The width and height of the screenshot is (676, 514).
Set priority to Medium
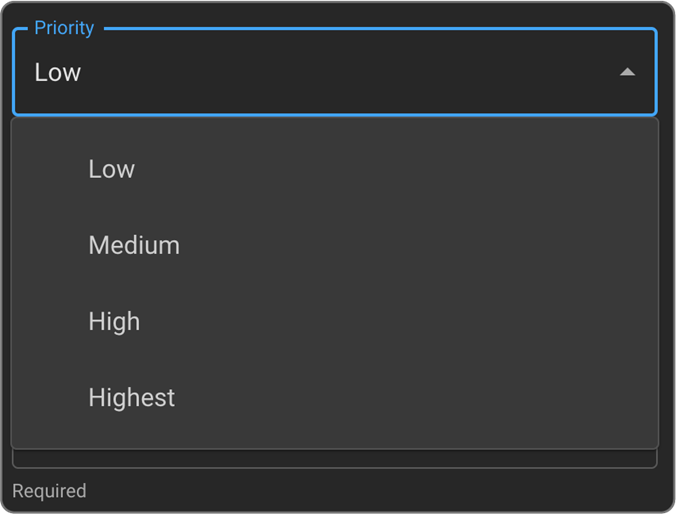click(x=134, y=245)
